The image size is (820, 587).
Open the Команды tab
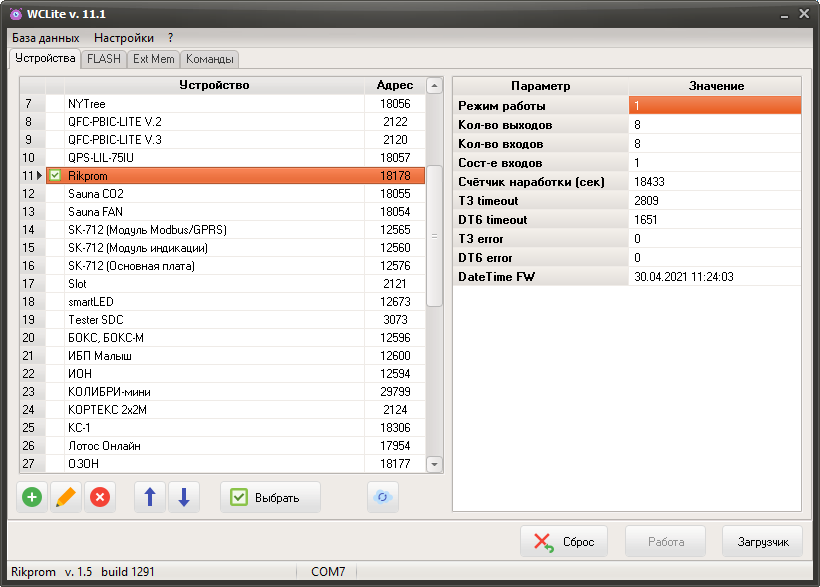tap(210, 59)
